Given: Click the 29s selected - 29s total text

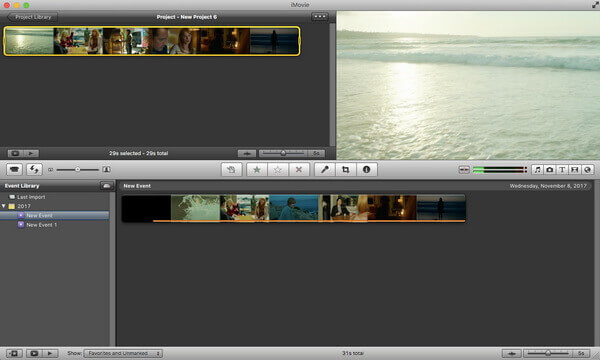Looking at the screenshot, I should 139,153.
